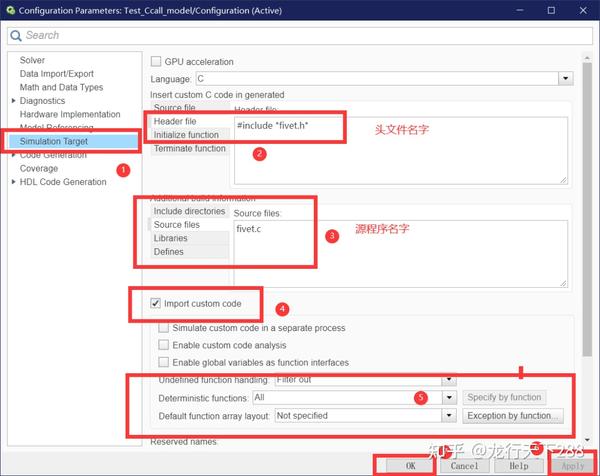Image resolution: width=600 pixels, height=476 pixels.
Task: Expand the Diagnostics tree node
Action: pos(14,101)
